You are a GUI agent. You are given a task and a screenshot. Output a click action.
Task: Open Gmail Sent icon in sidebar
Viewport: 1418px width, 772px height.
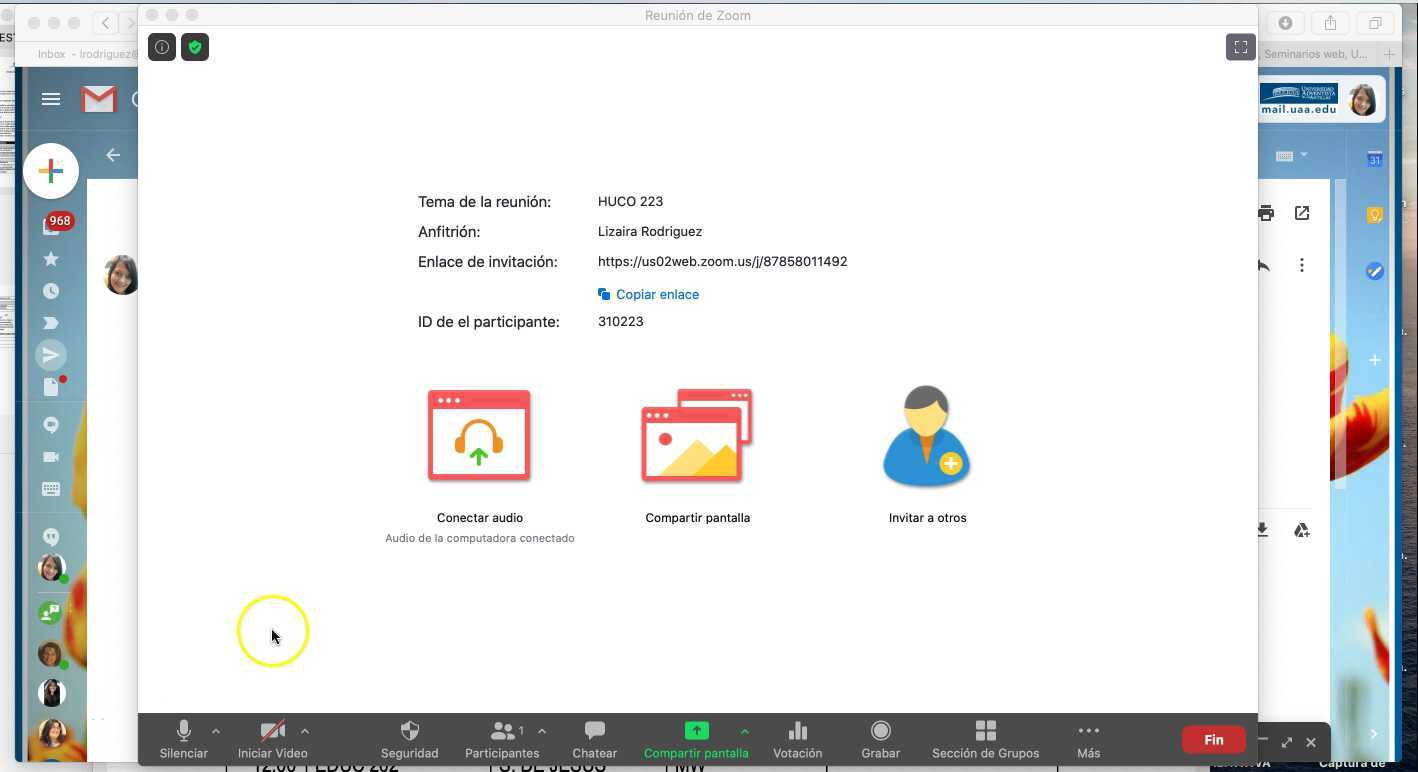click(x=51, y=355)
